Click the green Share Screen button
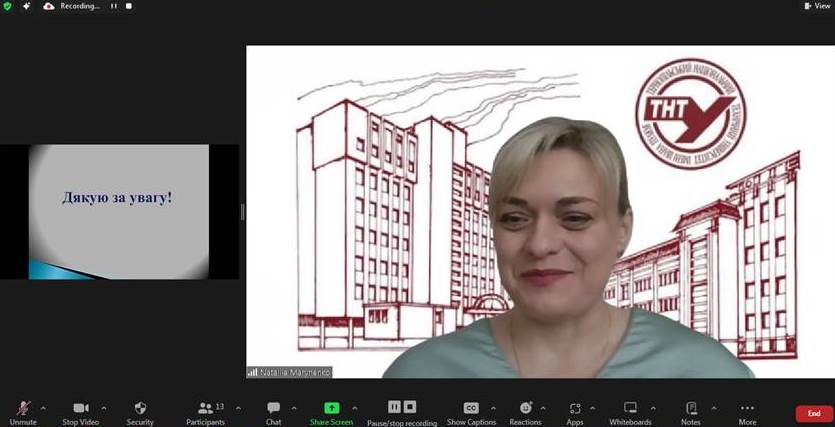The height and width of the screenshot is (427, 835). click(332, 413)
